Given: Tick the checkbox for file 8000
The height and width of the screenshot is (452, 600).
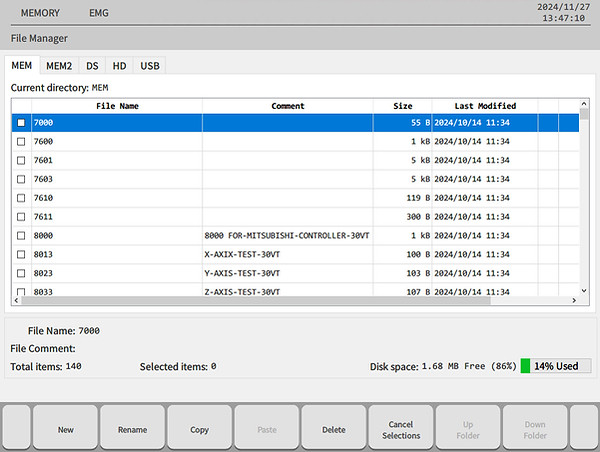Looking at the screenshot, I should (21, 236).
